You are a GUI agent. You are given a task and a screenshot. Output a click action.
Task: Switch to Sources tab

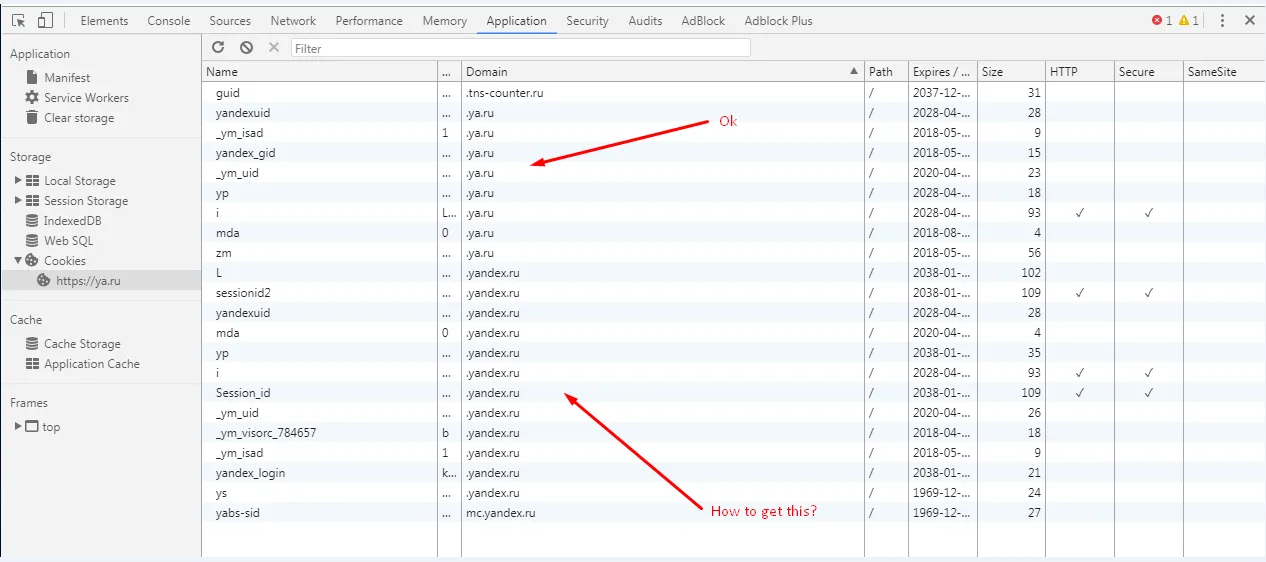point(230,20)
